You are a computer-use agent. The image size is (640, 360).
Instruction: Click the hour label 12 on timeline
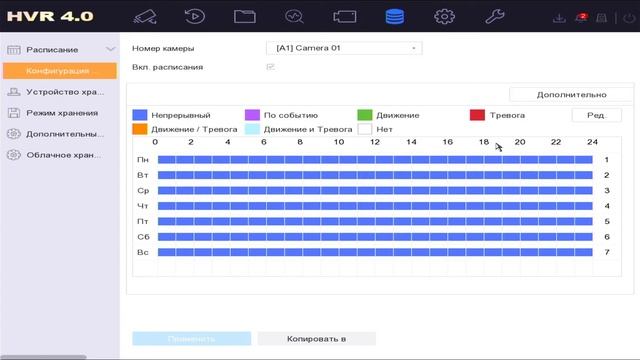pyautogui.click(x=375, y=142)
